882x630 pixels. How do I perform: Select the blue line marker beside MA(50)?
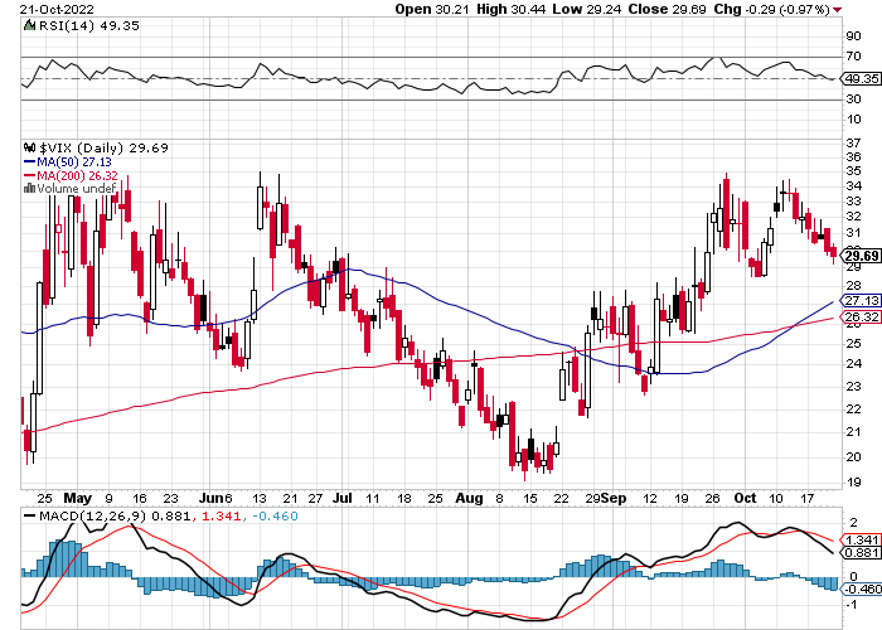(x=27, y=161)
